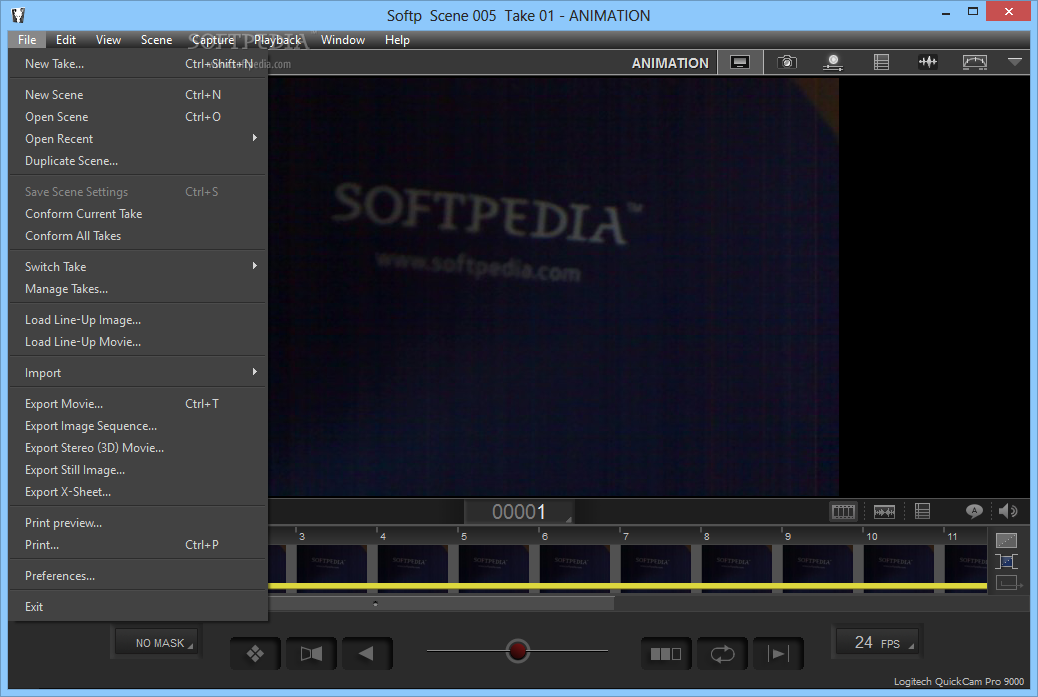
Task: Toggle the short play frames button
Action: (666, 654)
